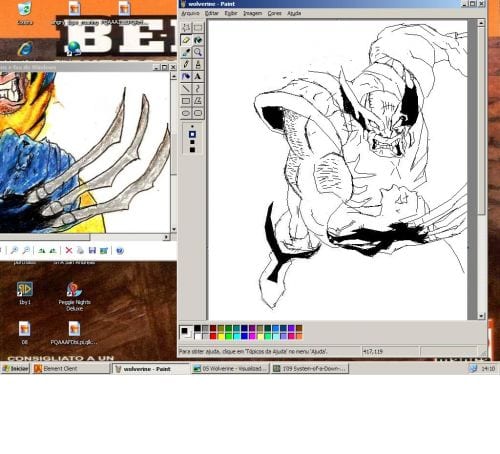Image resolution: width=500 pixels, height=454 pixels.
Task: Click the foreground/background color indicator box
Action: click(x=186, y=332)
